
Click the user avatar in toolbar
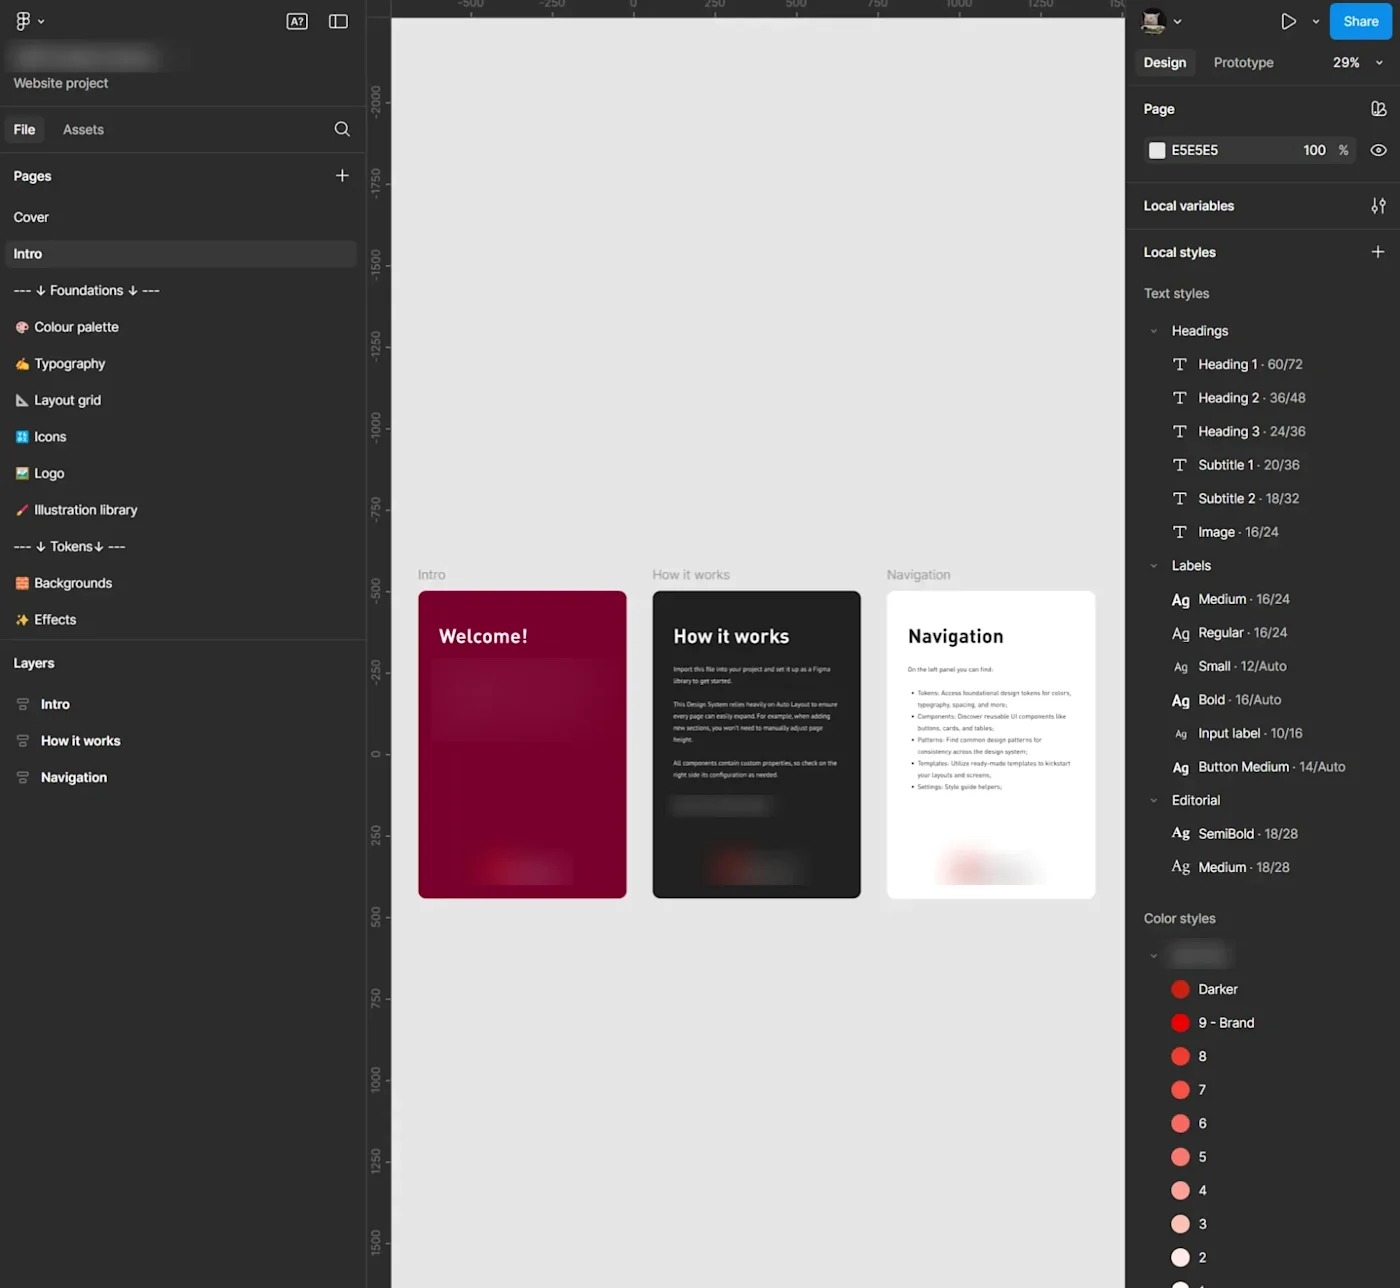[x=1153, y=21]
